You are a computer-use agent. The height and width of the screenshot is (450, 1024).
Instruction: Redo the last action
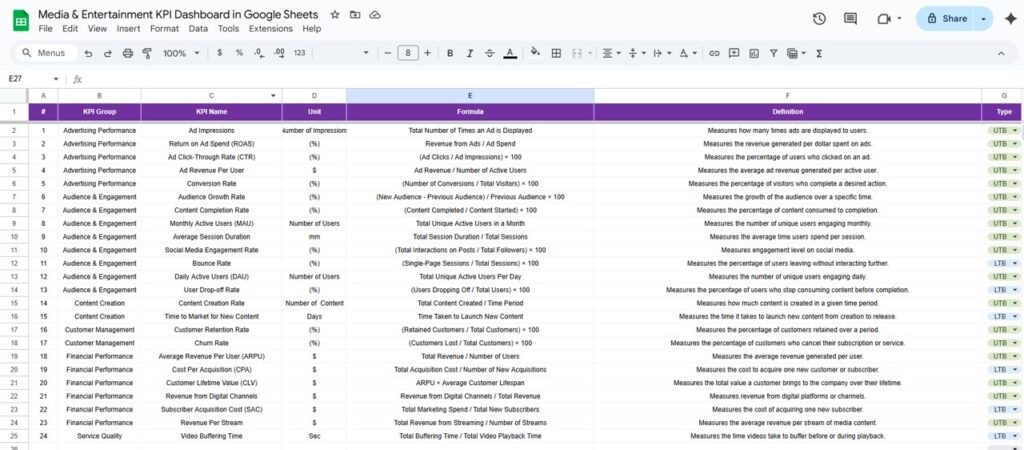[108, 54]
